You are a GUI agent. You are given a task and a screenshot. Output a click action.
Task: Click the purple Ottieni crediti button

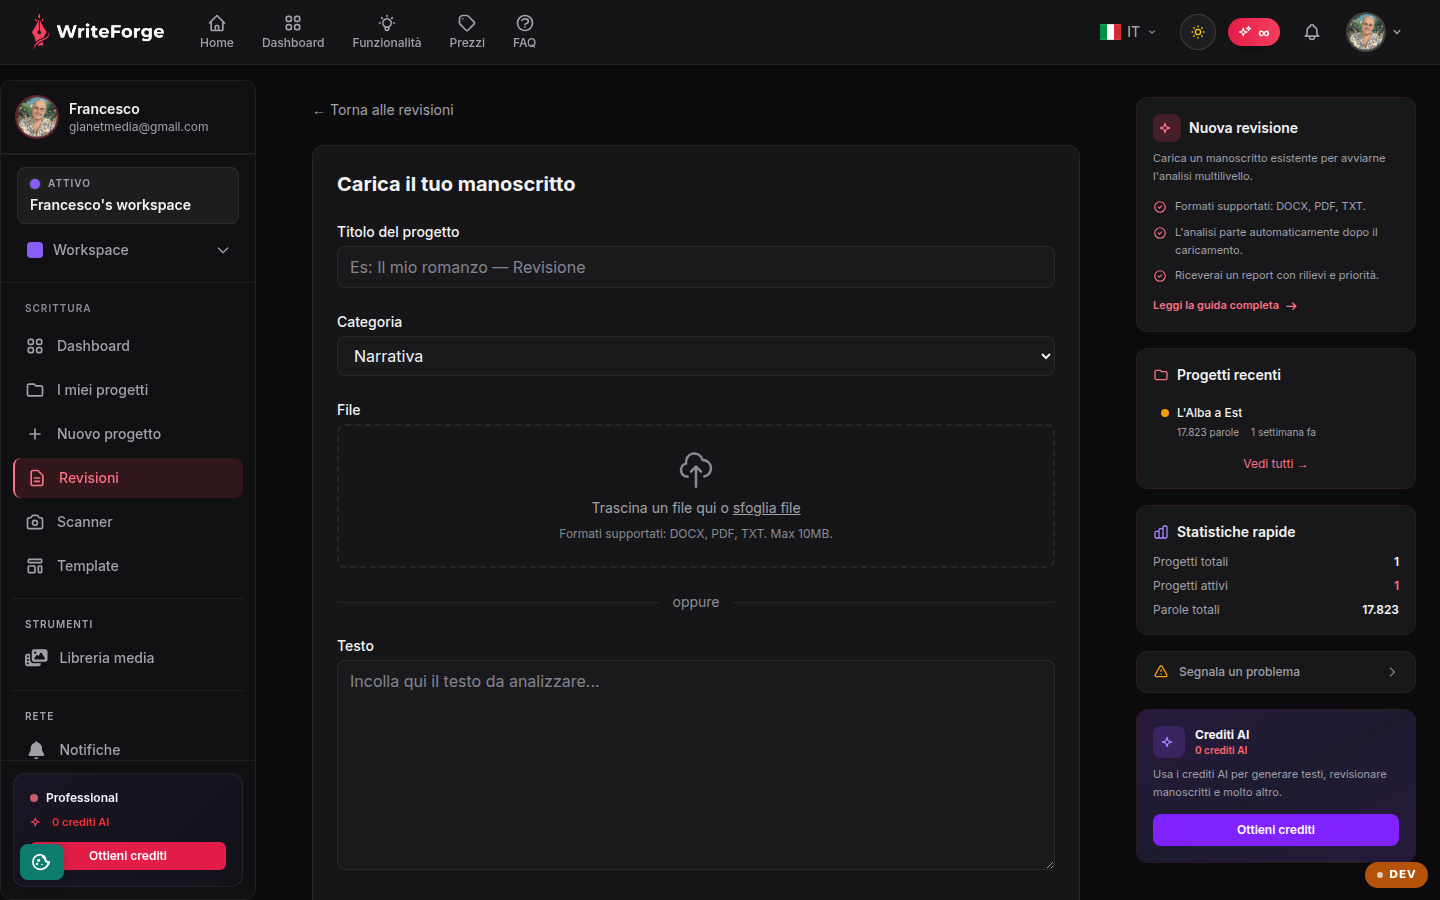1276,830
